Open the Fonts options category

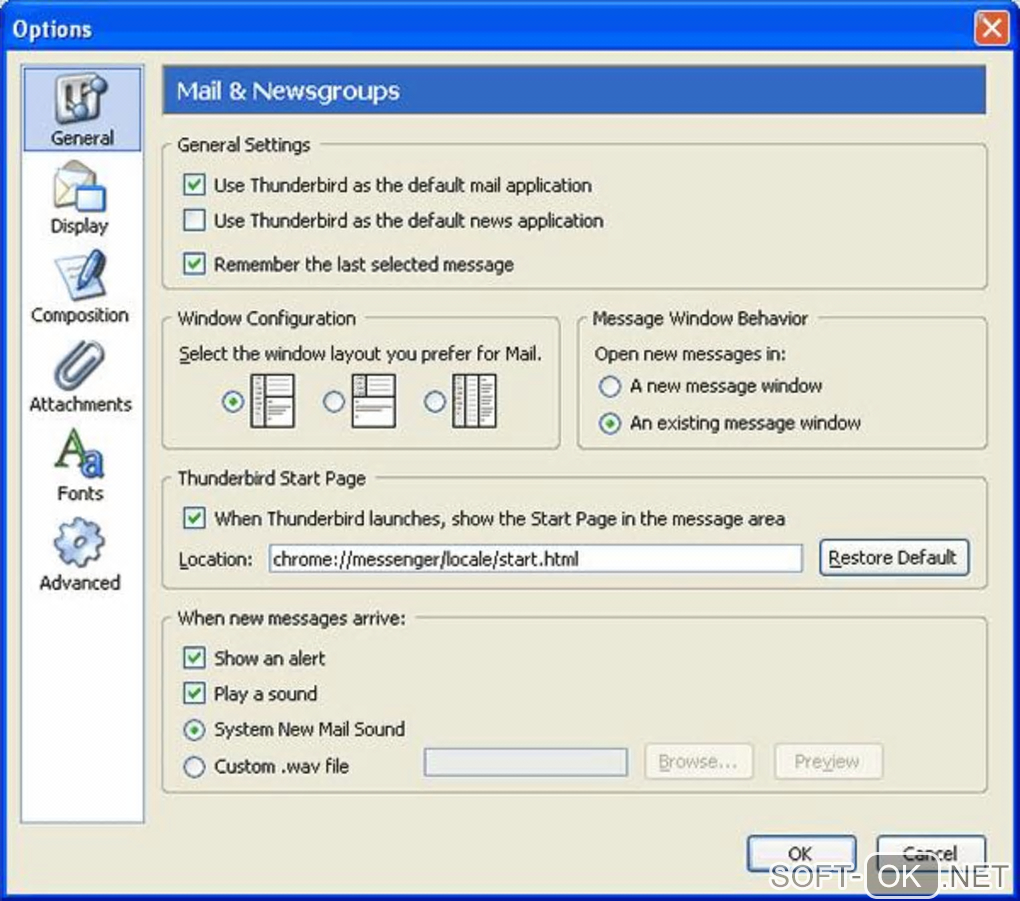(x=80, y=465)
